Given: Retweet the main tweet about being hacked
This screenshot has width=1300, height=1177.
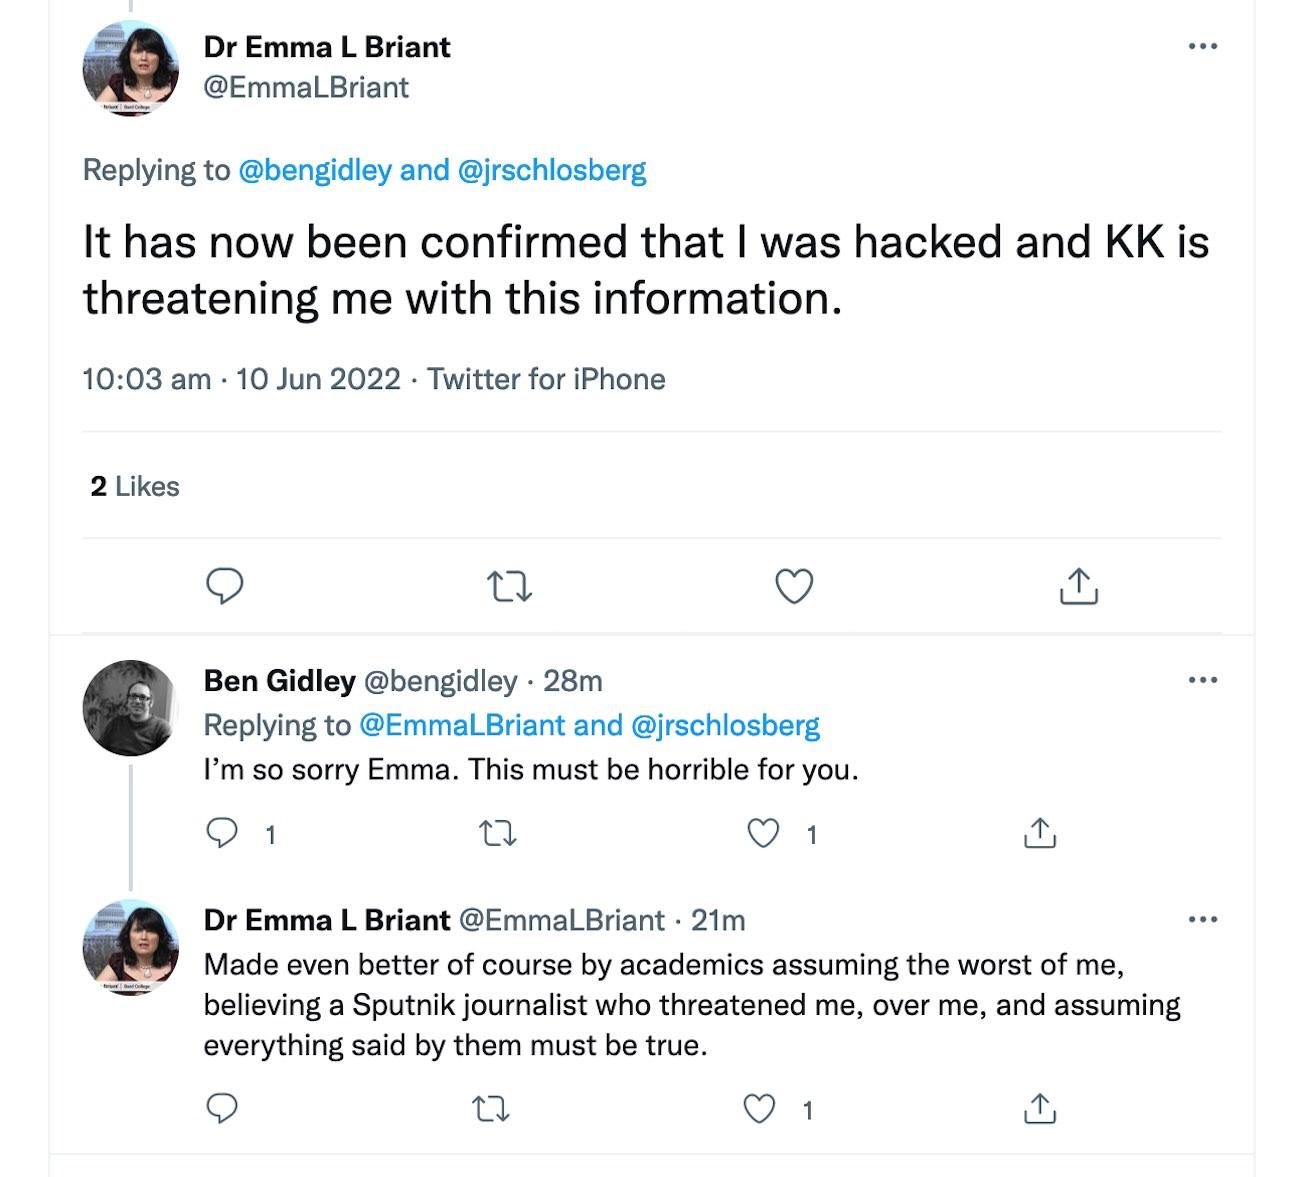Looking at the screenshot, I should (x=509, y=586).
